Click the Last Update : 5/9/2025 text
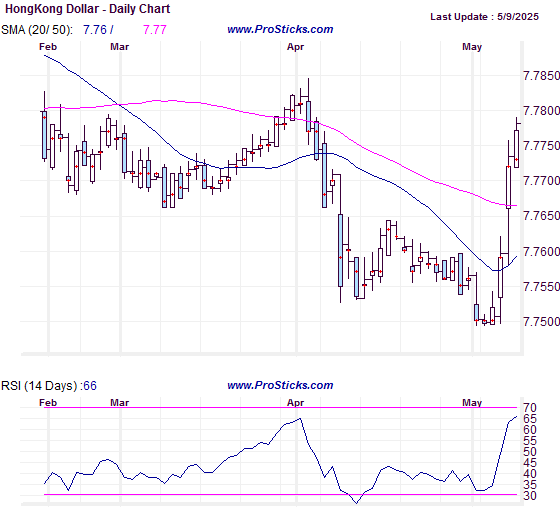Viewport: 560px width, 525px height. (484, 17)
